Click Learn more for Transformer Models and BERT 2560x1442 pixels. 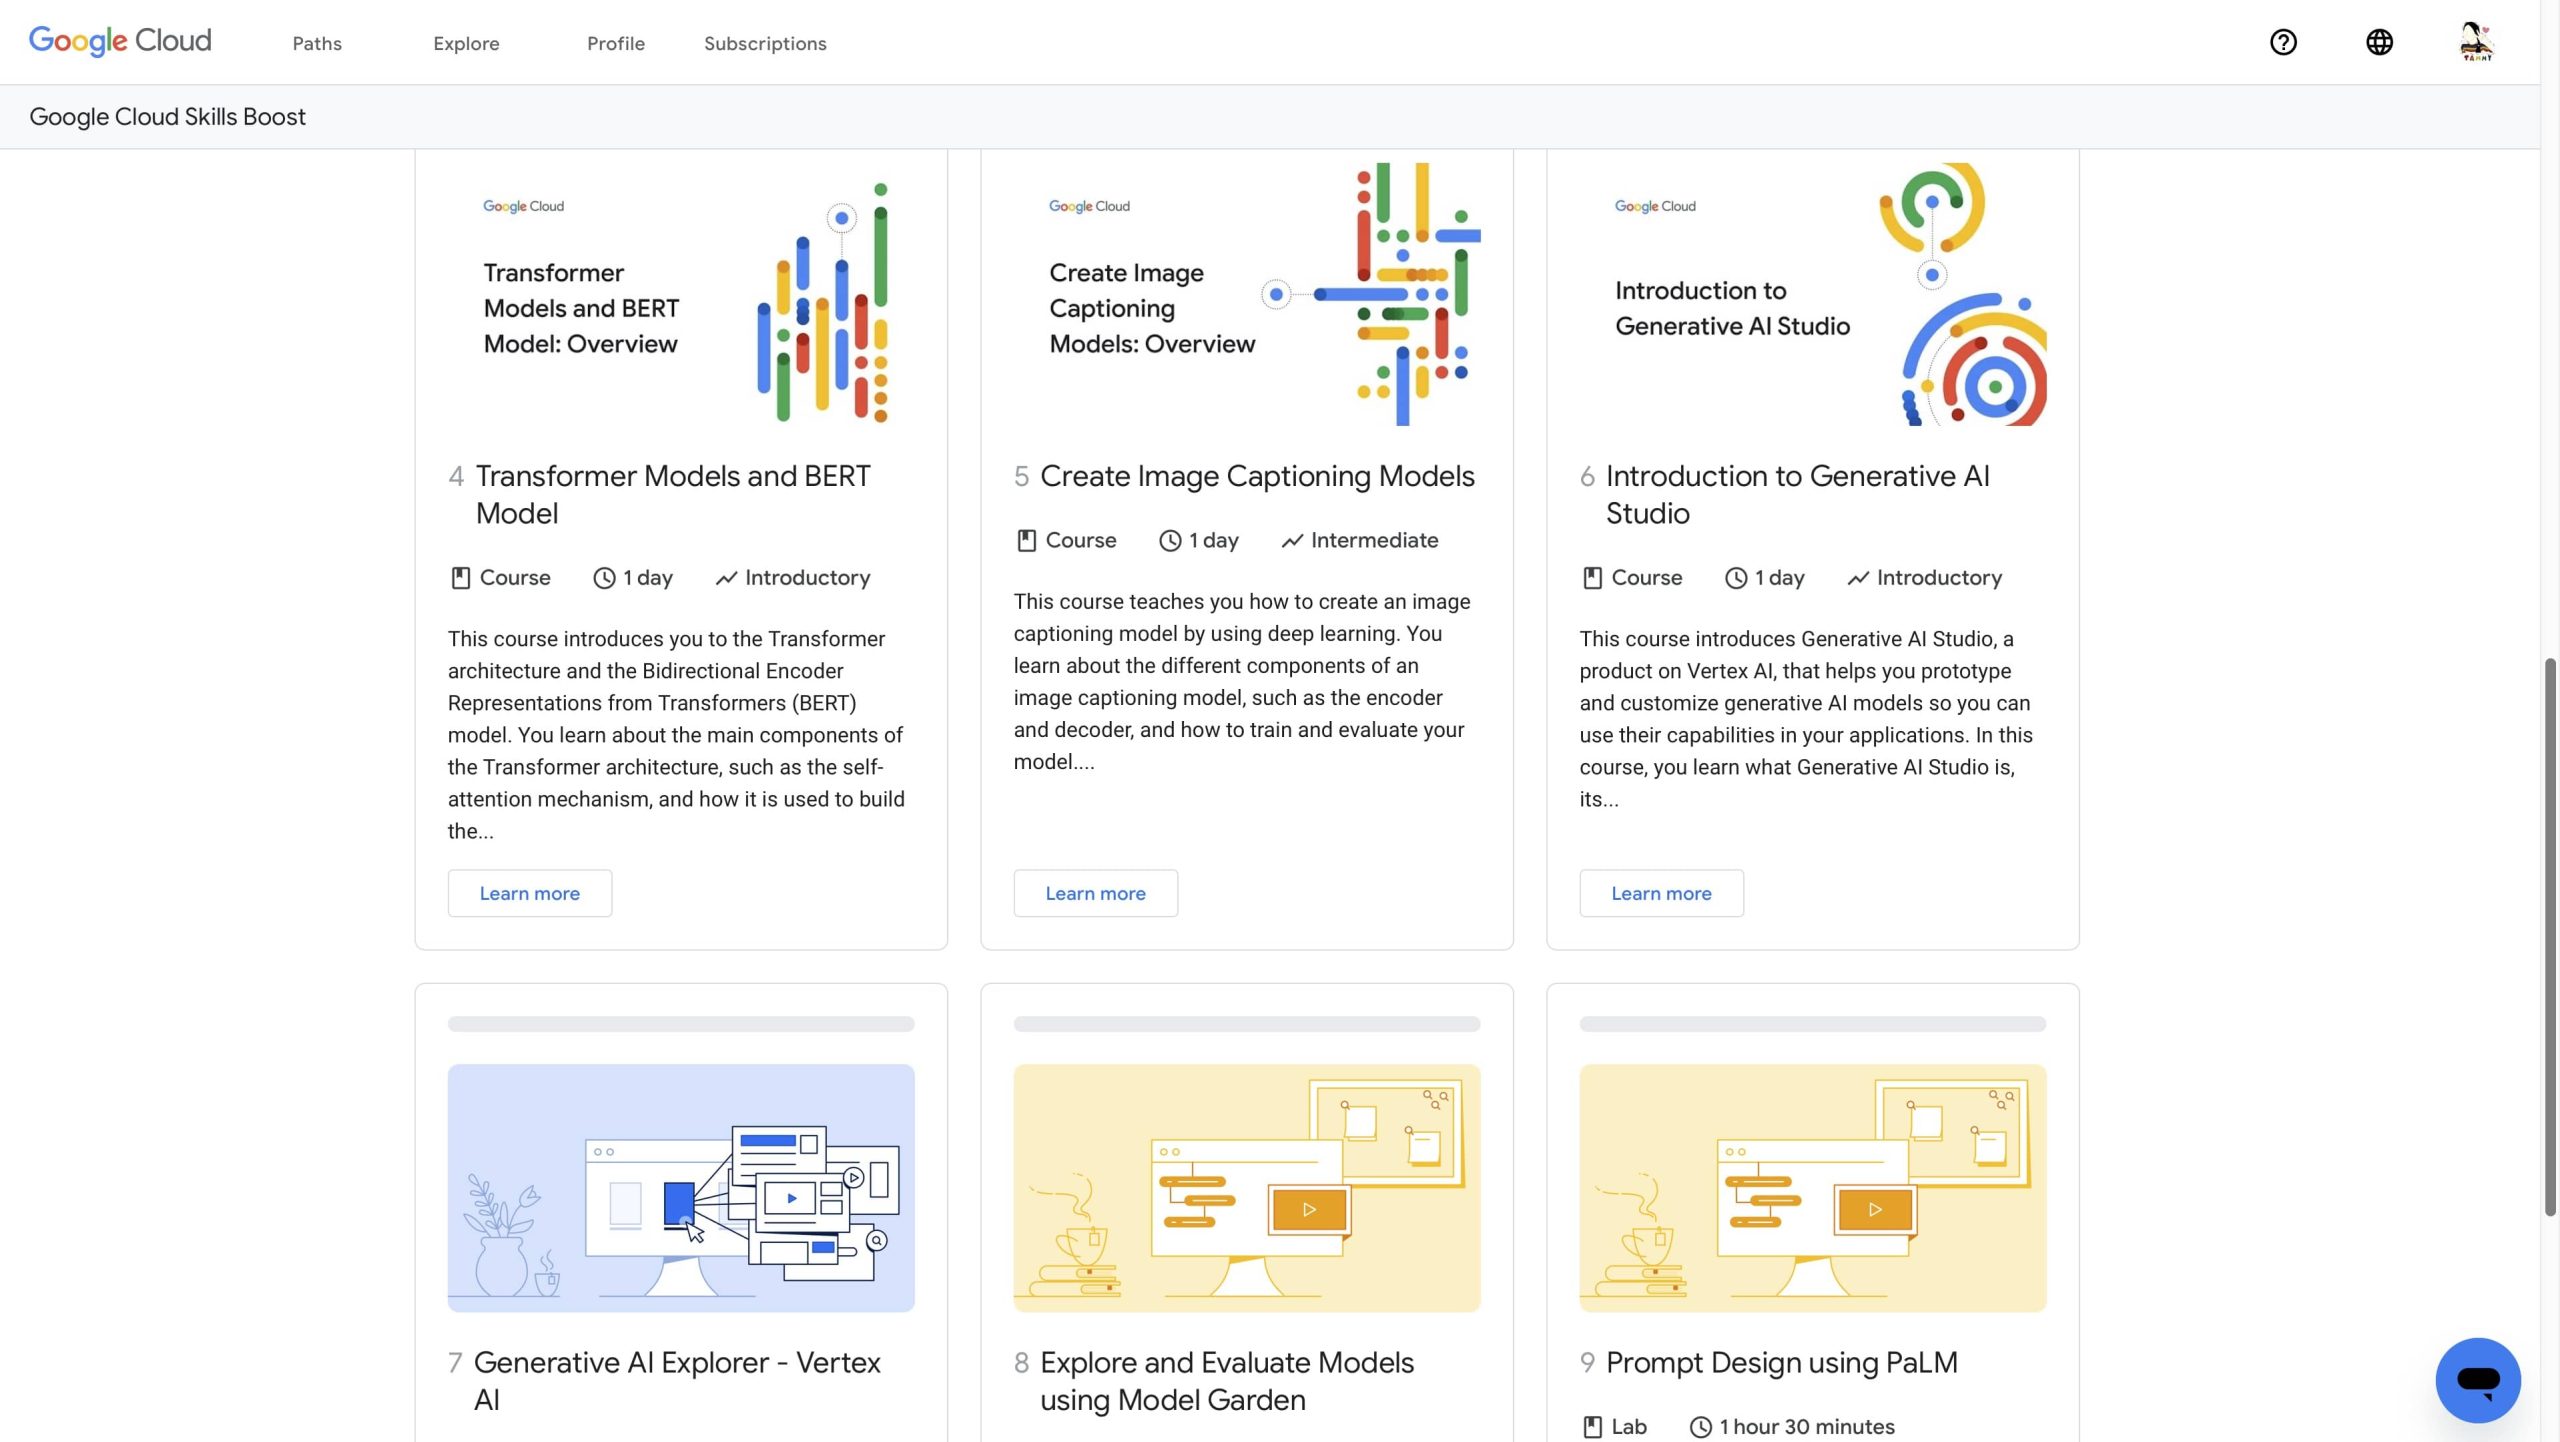click(529, 893)
